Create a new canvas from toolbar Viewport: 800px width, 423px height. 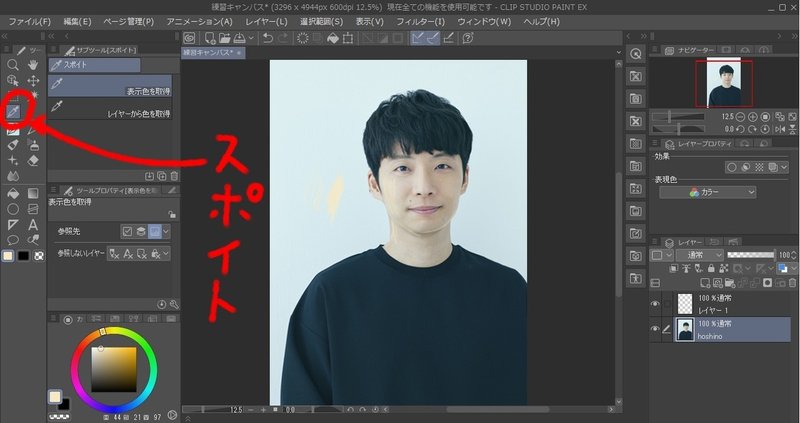pyautogui.click(x=210, y=38)
